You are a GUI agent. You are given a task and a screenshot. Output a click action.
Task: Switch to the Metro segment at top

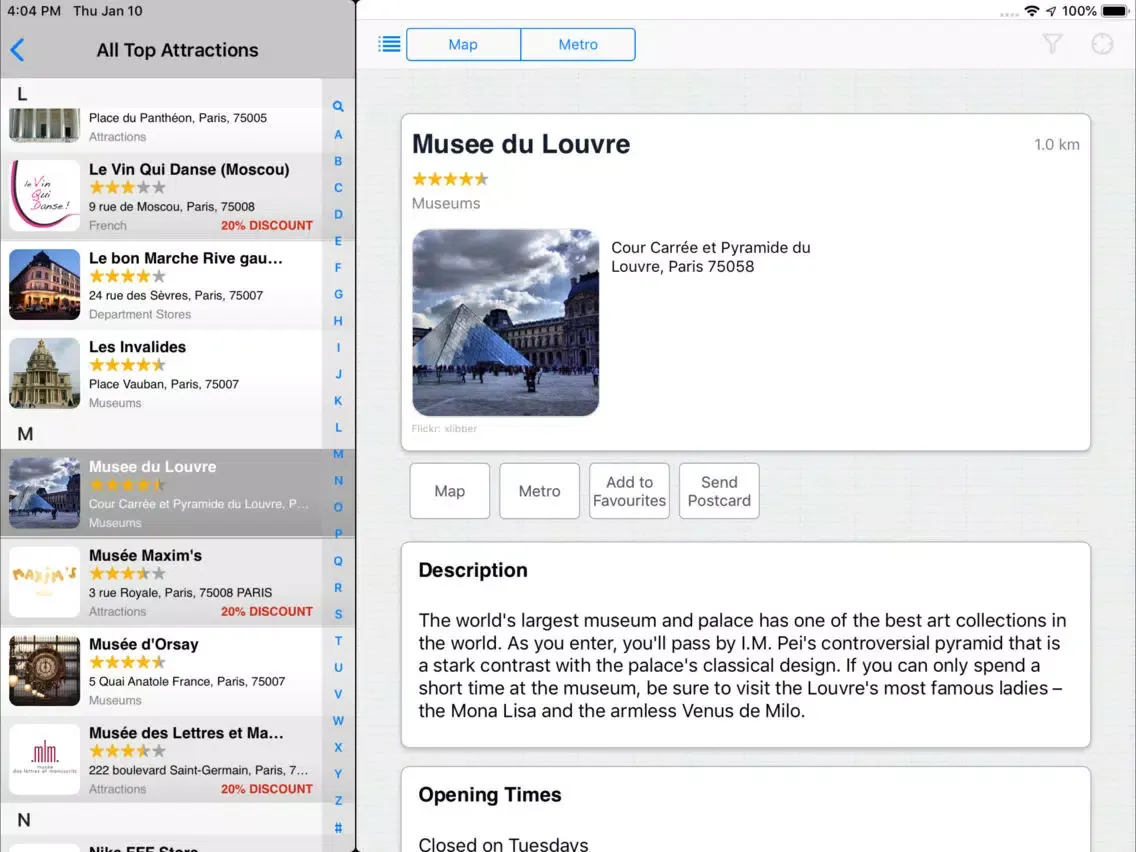[578, 44]
